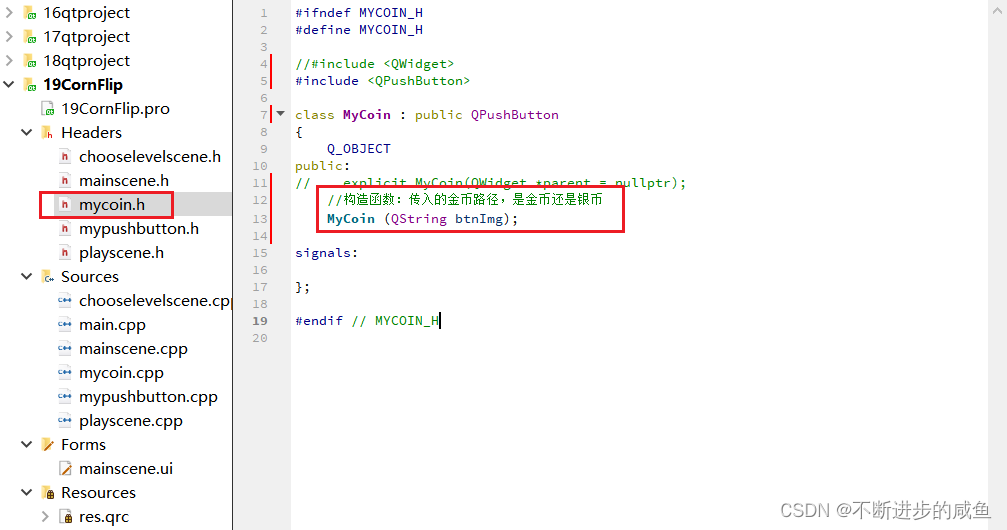Click the chooselevelscene.cpp source icon
The width and height of the screenshot is (1007, 530).
(65, 300)
